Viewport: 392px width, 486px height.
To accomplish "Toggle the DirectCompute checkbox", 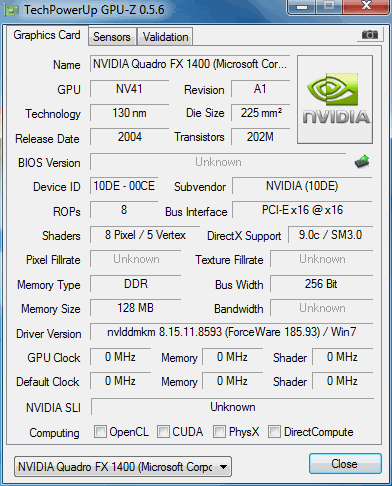I will (274, 432).
